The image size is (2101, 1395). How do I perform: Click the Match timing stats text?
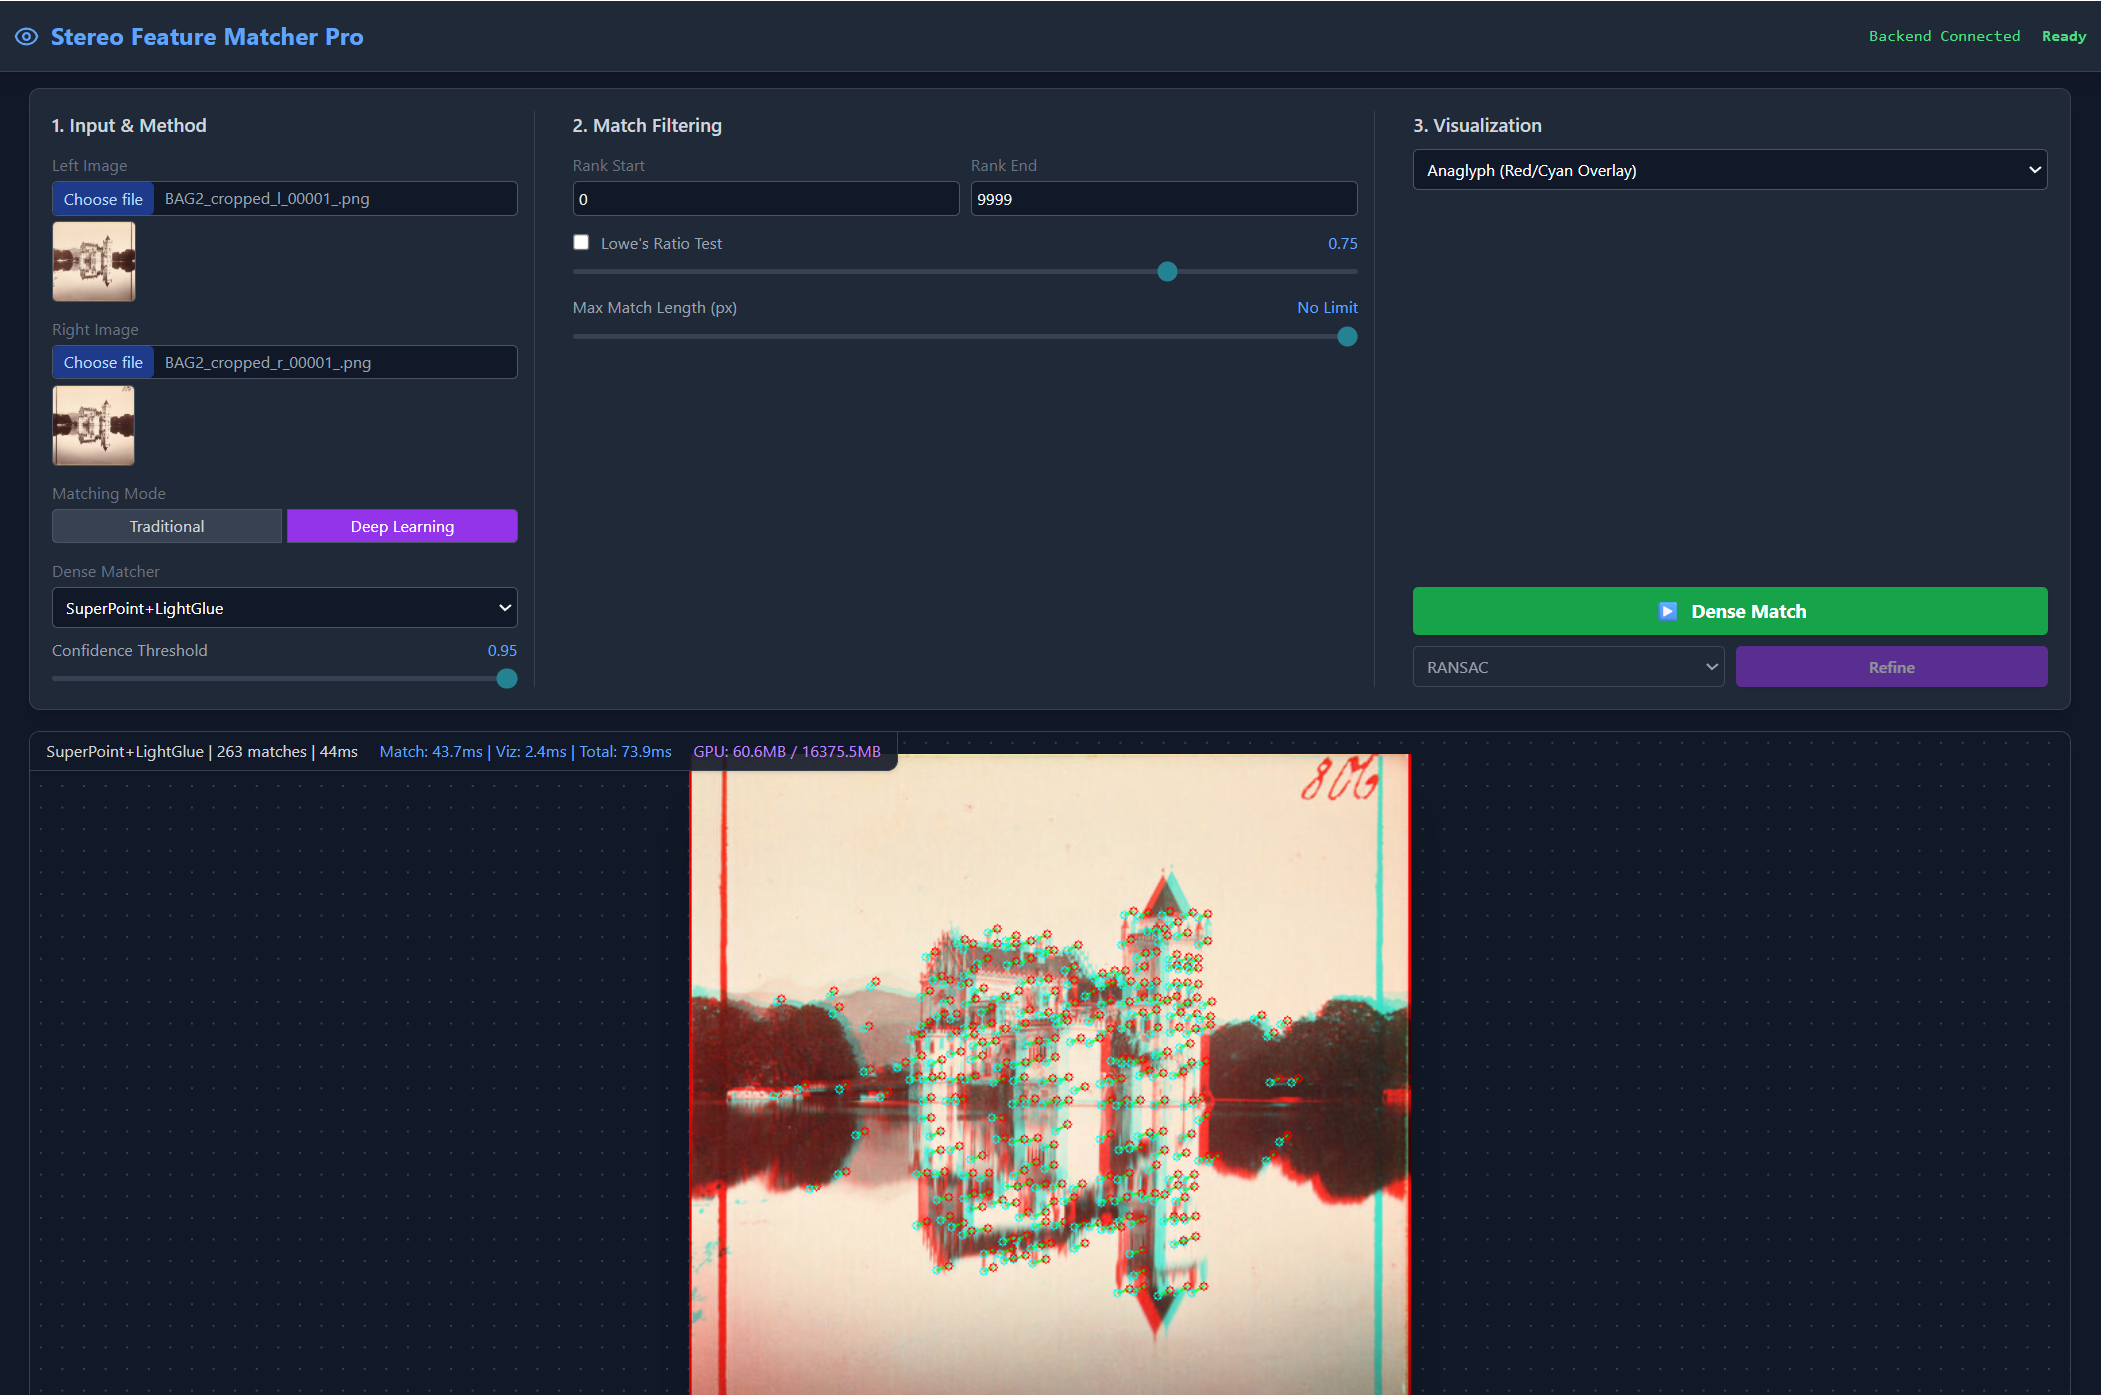pyautogui.click(x=525, y=751)
